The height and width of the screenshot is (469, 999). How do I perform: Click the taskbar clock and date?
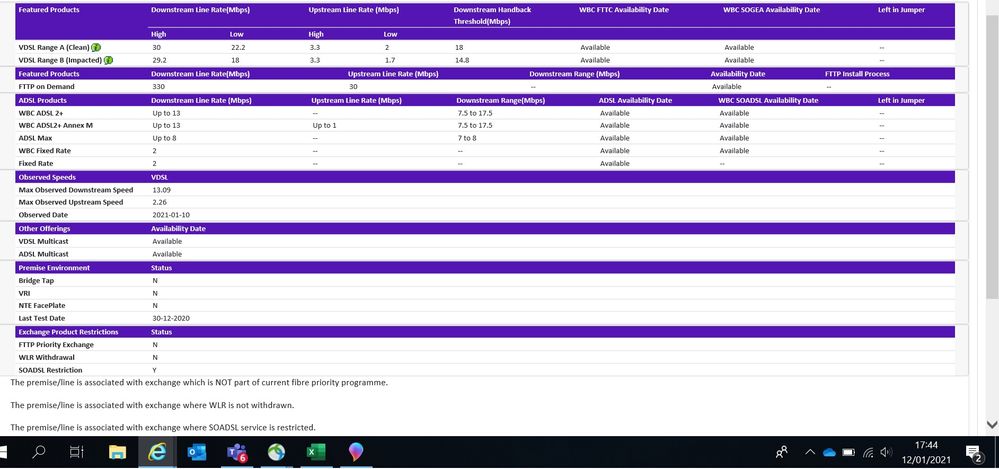(x=927, y=452)
